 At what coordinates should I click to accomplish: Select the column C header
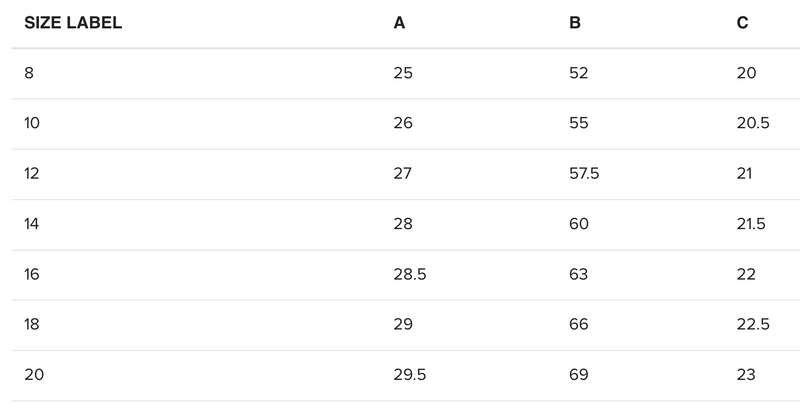pyautogui.click(x=742, y=23)
